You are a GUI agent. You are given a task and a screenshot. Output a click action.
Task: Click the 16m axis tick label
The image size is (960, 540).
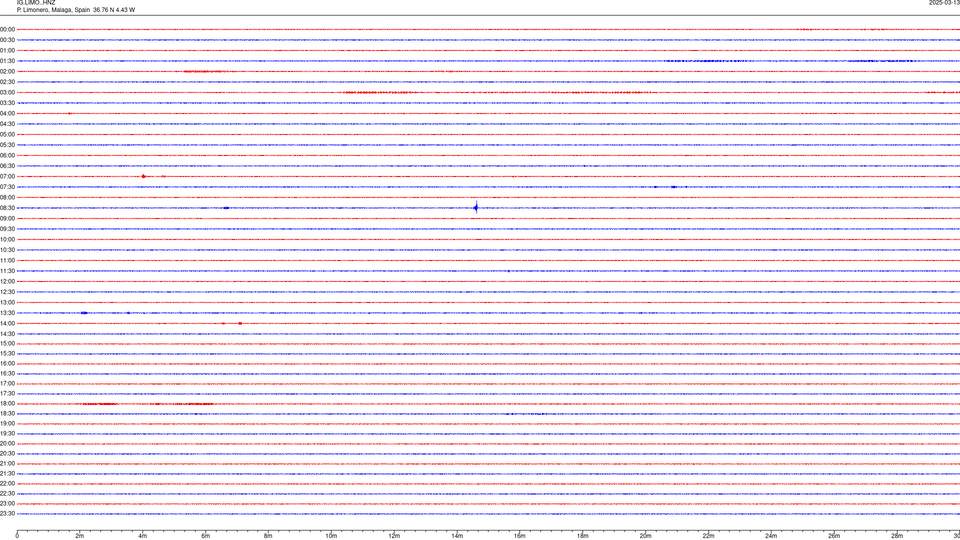coord(520,536)
